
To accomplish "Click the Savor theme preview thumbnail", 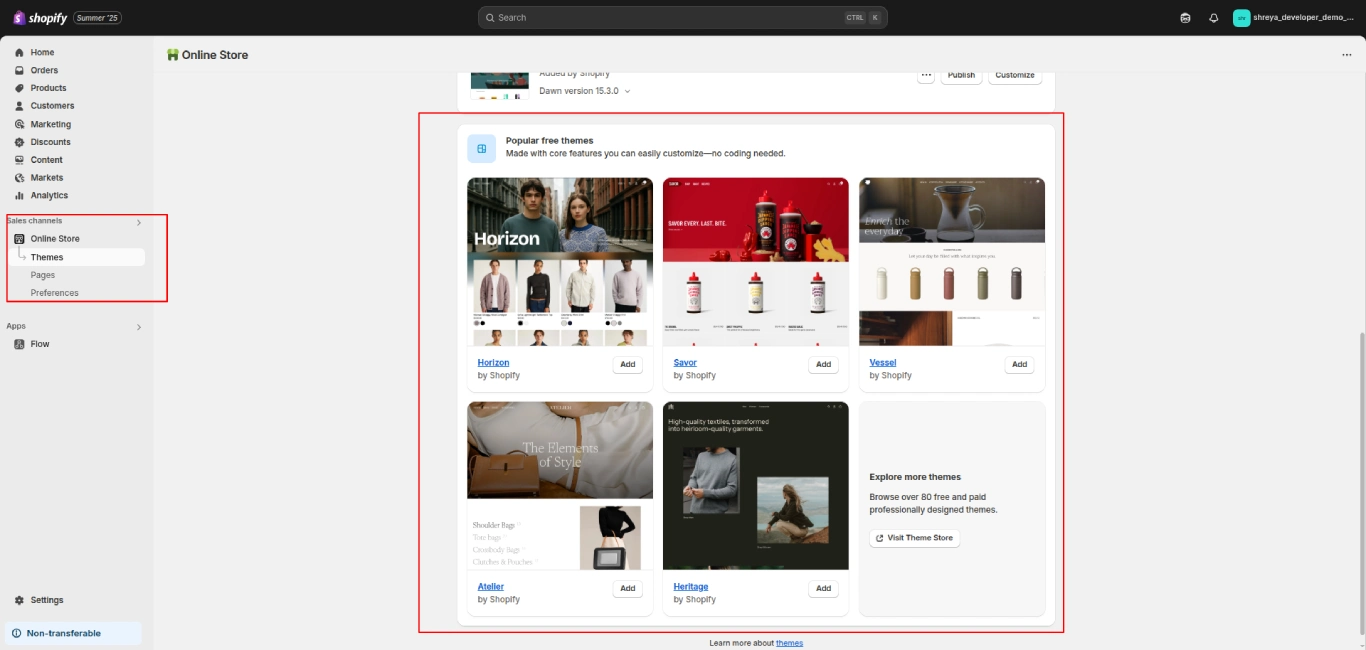I will (755, 262).
